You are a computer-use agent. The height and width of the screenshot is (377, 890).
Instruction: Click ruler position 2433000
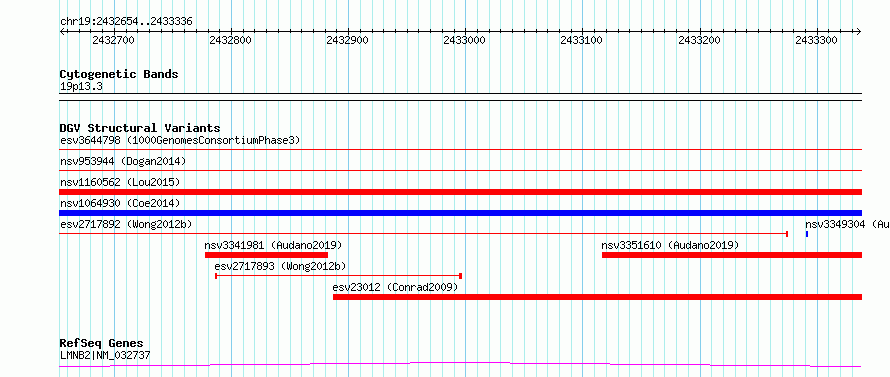[x=464, y=40]
